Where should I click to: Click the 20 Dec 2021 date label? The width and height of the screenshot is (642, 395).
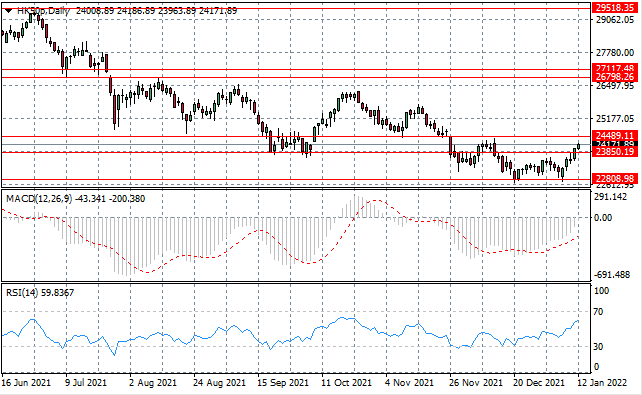click(540, 383)
